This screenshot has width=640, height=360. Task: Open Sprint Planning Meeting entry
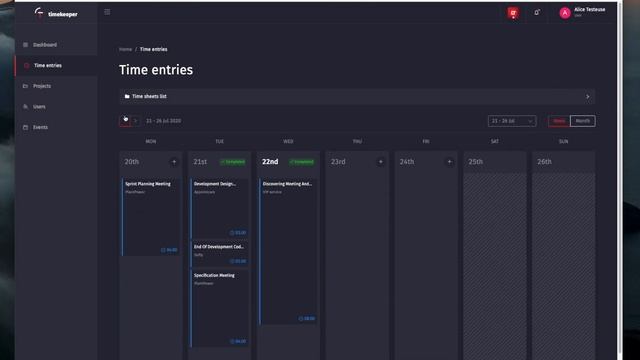coord(151,217)
